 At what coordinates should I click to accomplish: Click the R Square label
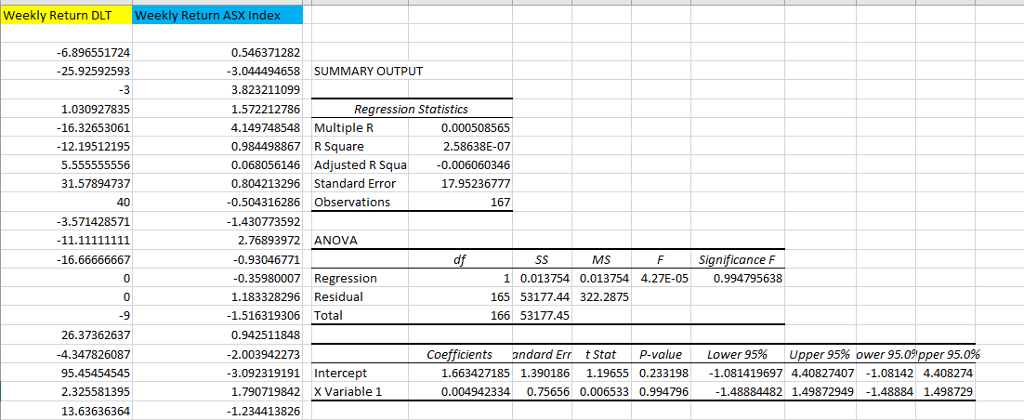pyautogui.click(x=339, y=146)
